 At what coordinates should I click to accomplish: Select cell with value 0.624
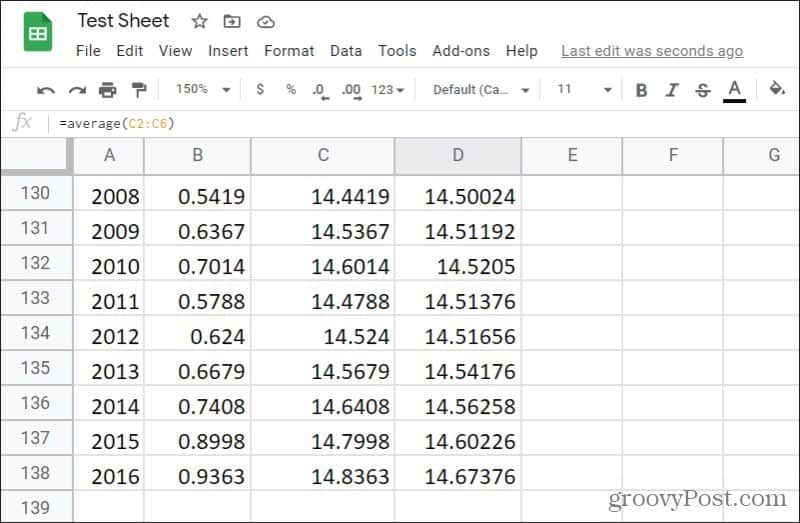(198, 334)
